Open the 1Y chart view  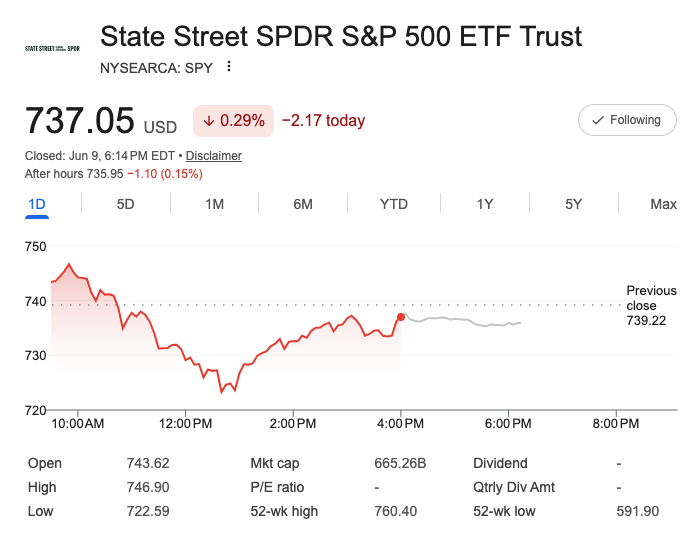point(485,204)
